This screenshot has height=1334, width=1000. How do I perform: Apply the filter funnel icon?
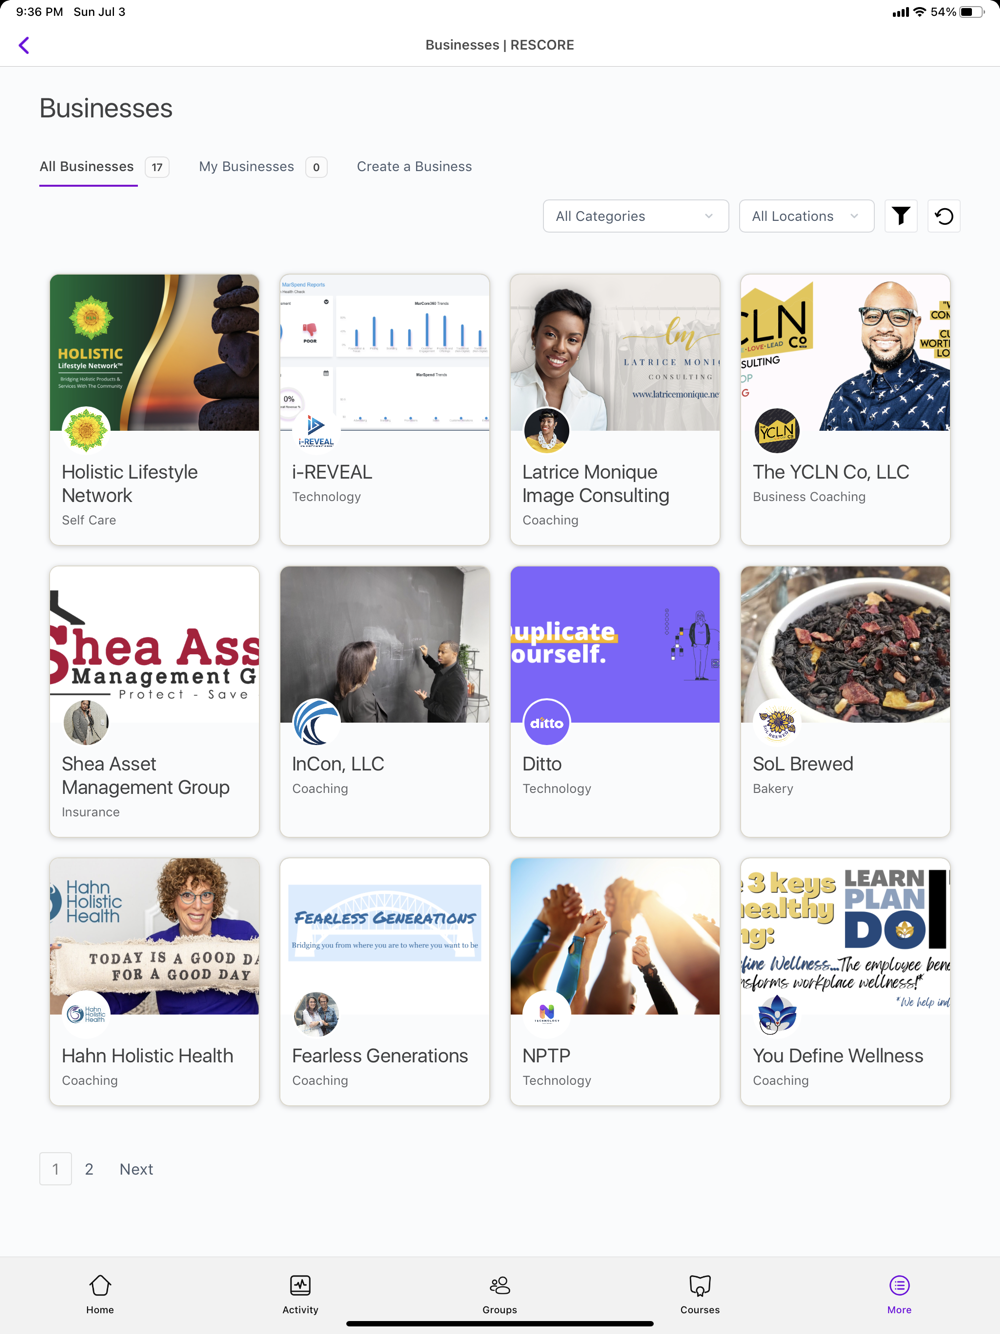(901, 216)
